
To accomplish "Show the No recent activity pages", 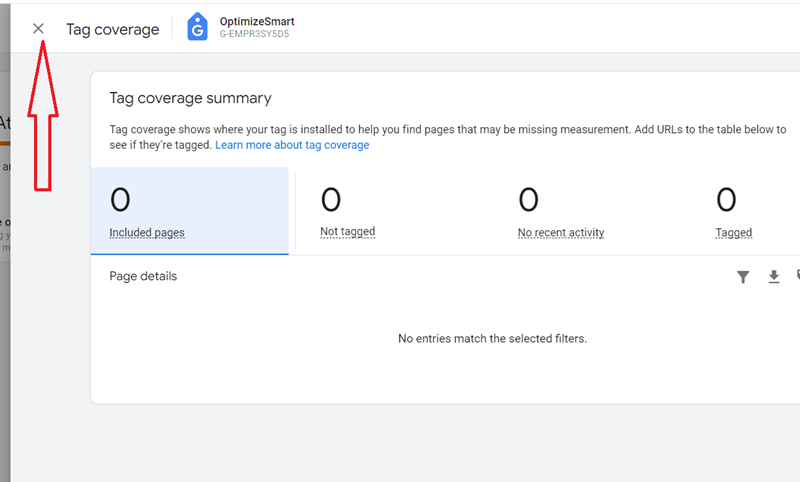I will click(560, 232).
